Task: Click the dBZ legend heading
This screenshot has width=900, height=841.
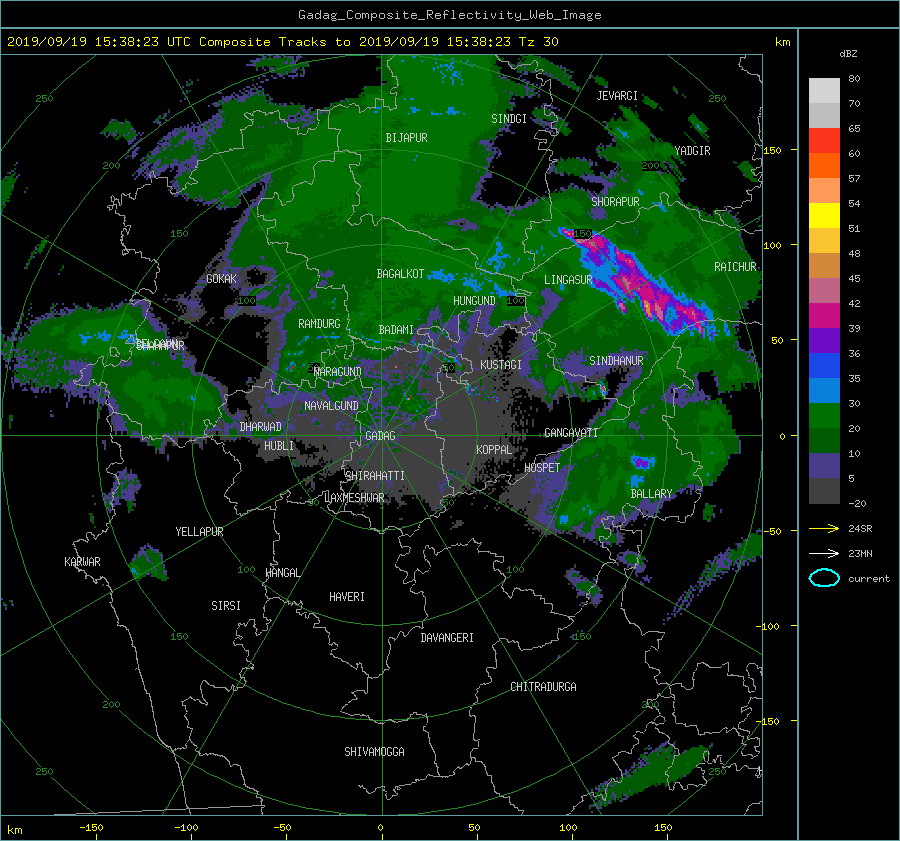Action: pyautogui.click(x=848, y=54)
